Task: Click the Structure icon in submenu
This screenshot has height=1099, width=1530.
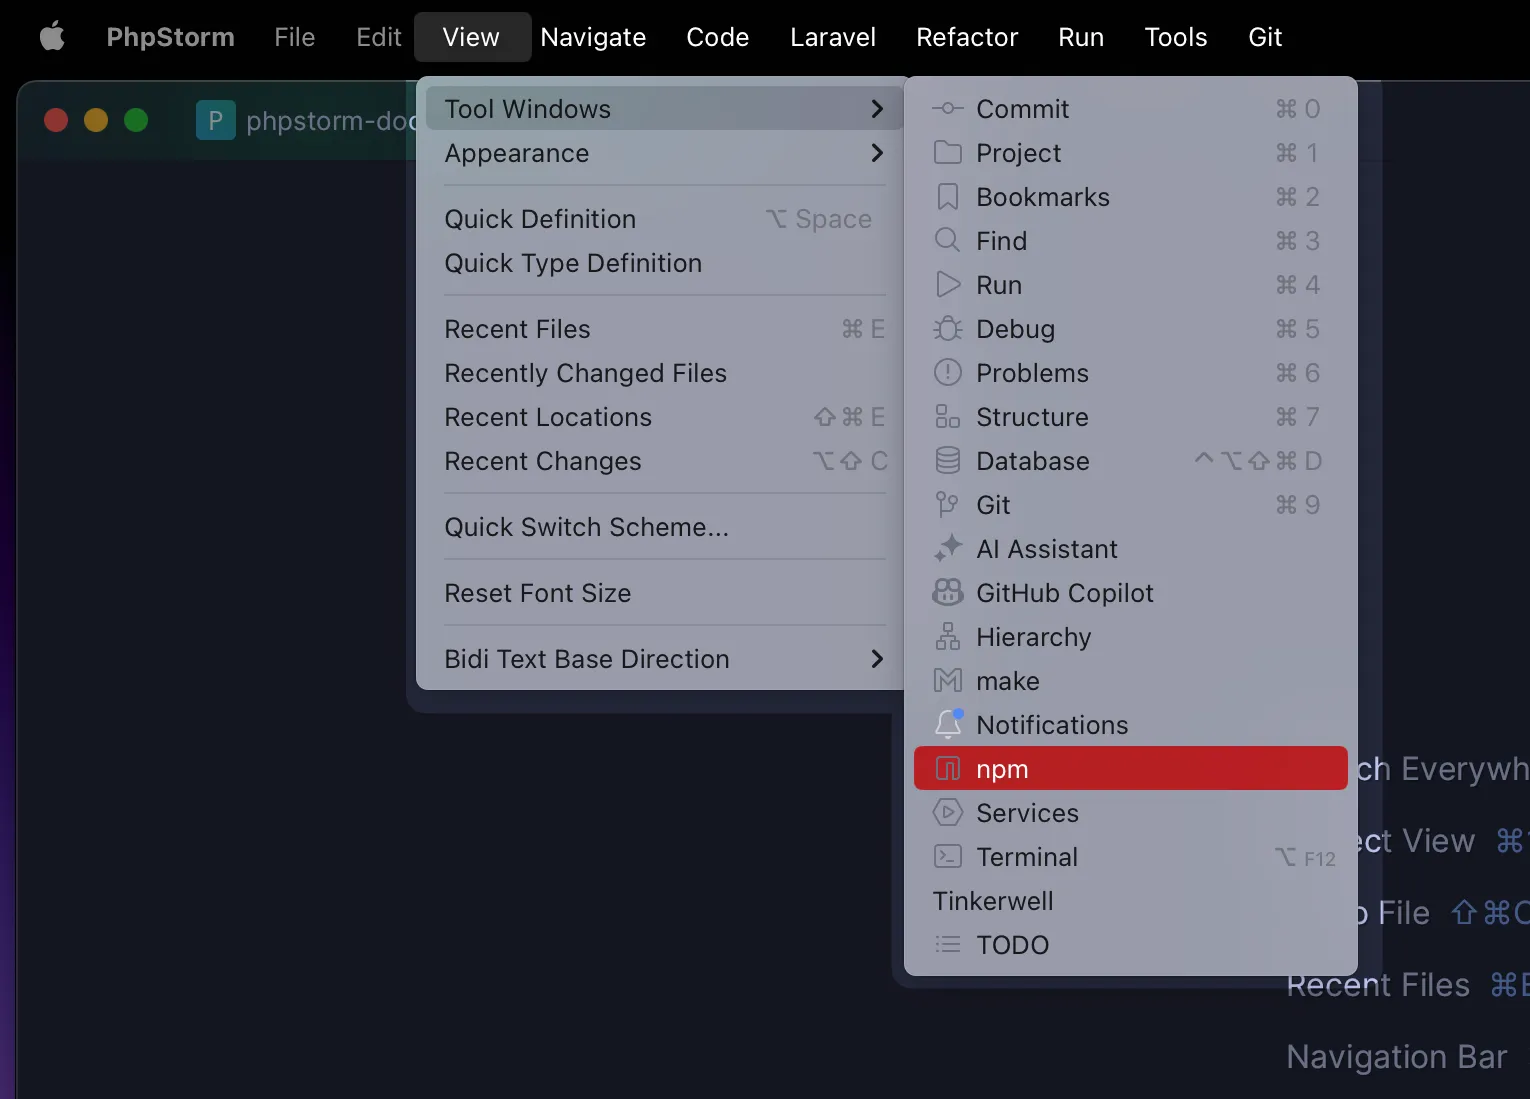Action: click(947, 417)
